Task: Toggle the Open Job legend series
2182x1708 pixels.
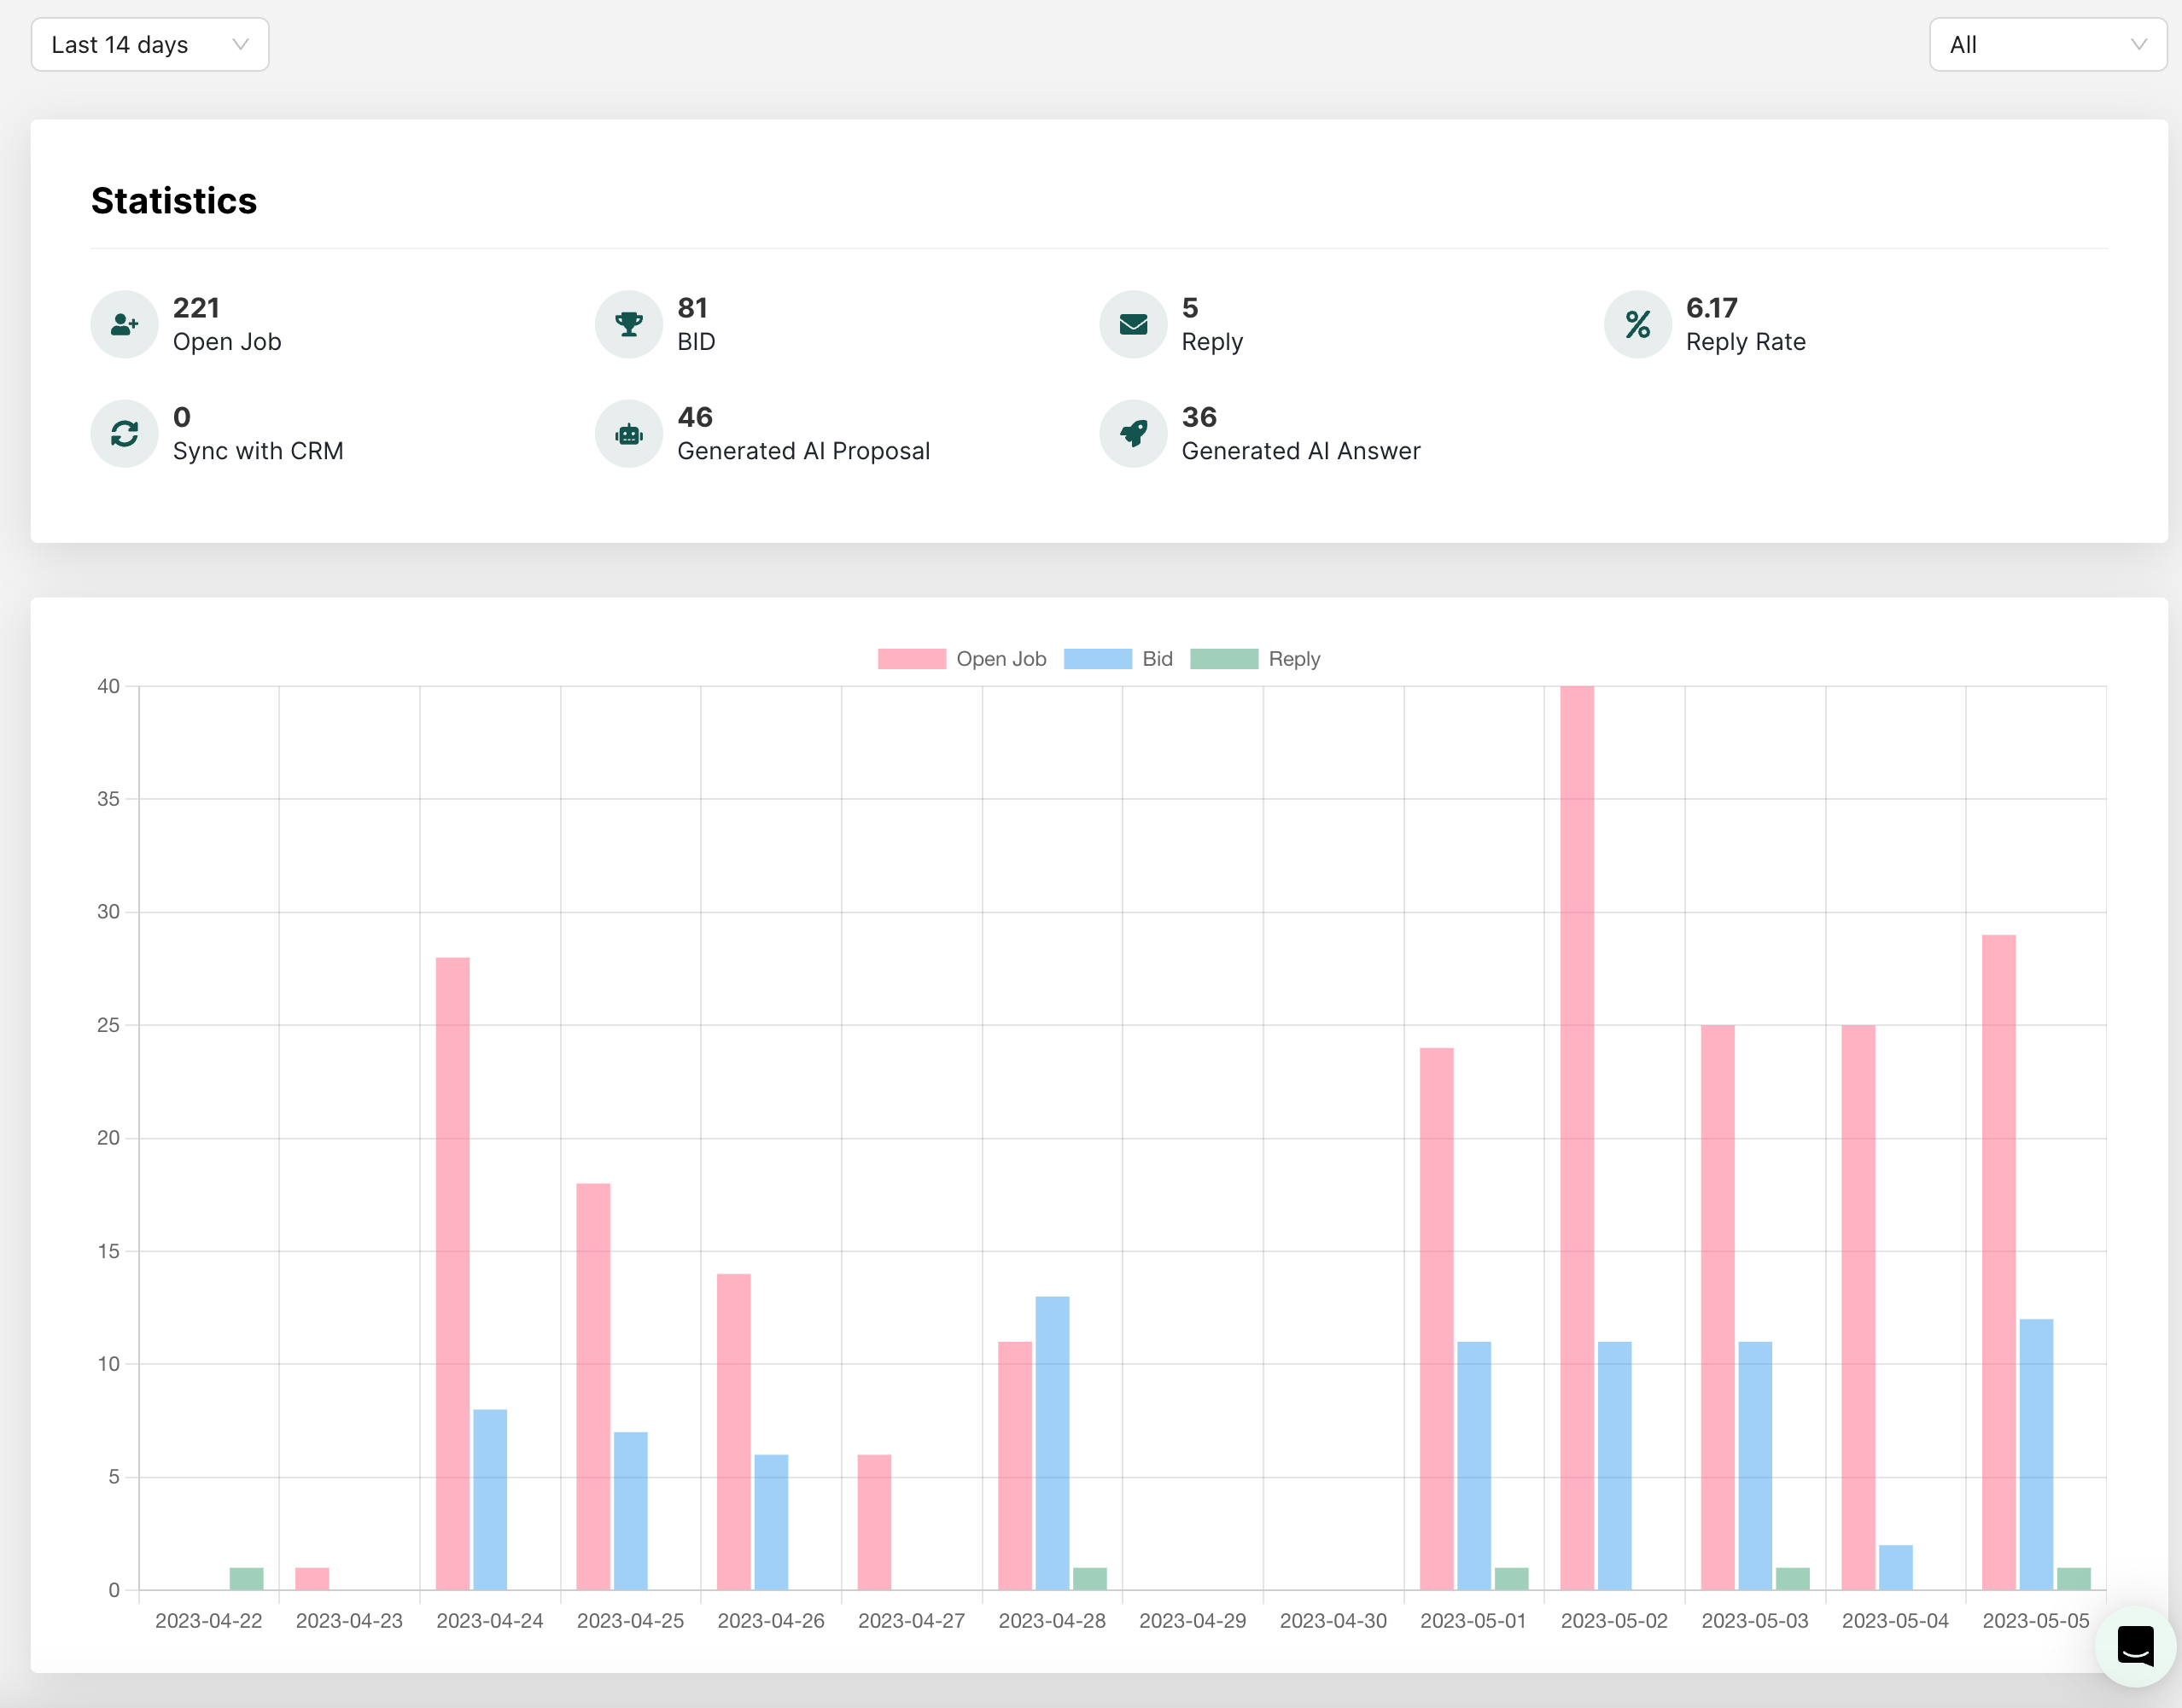Action: click(962, 658)
